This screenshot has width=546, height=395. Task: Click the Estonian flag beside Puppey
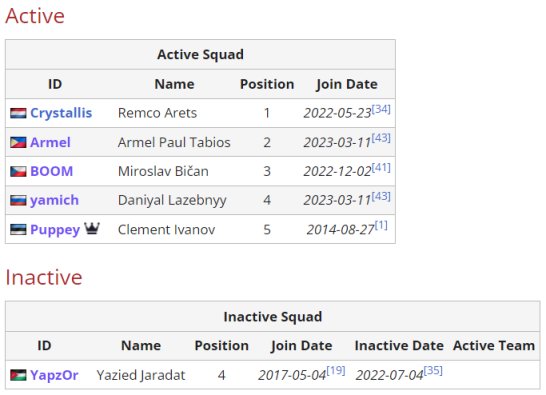(x=18, y=230)
